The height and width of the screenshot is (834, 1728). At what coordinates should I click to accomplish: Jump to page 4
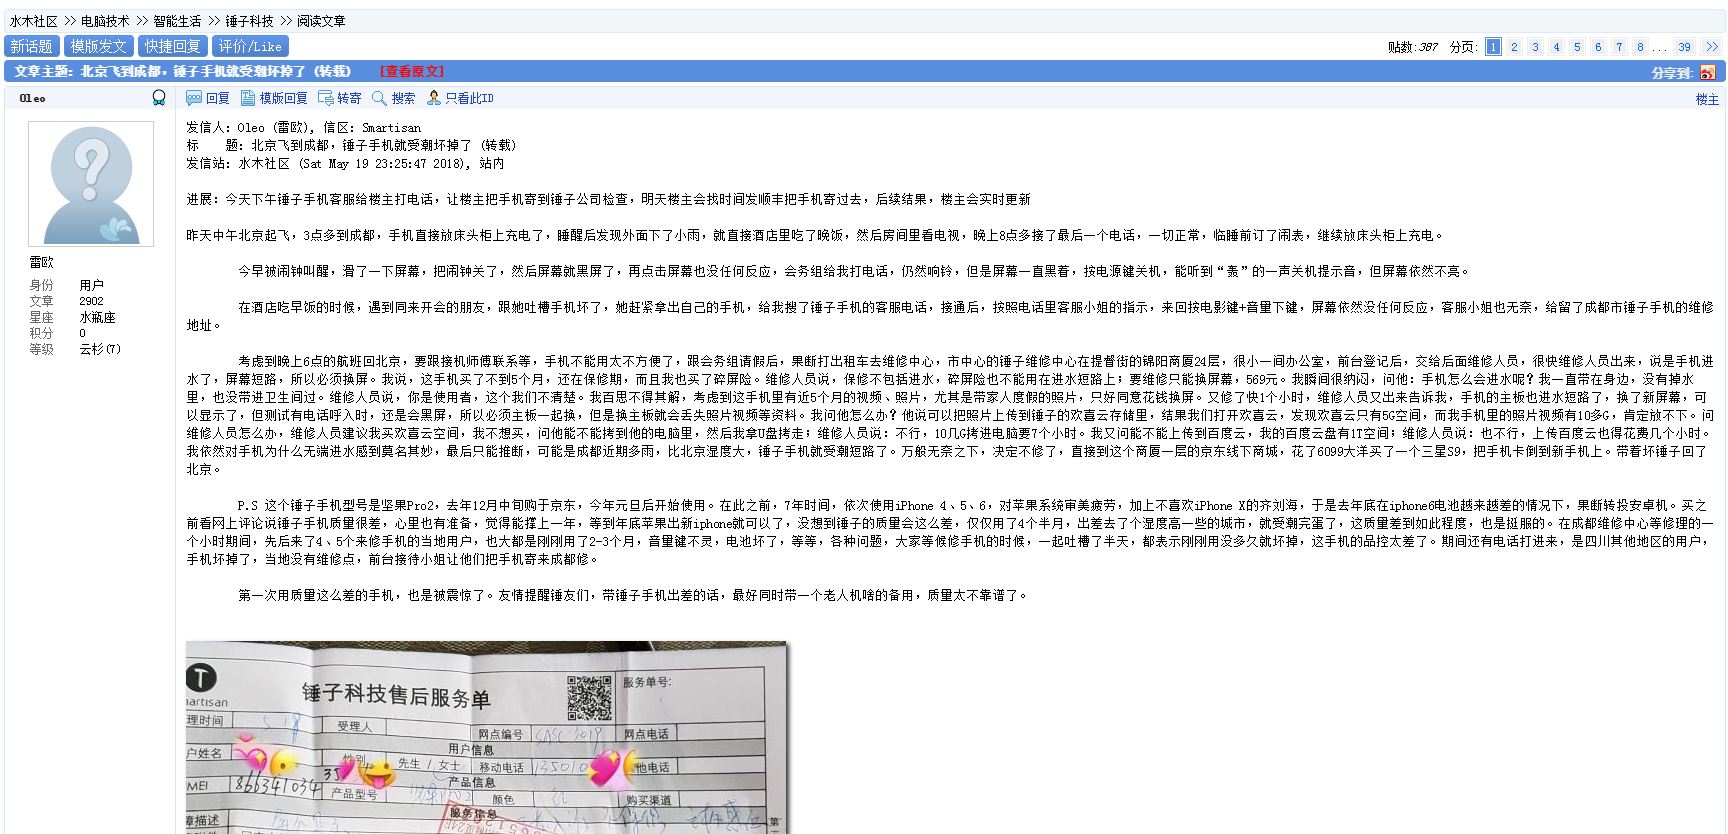click(x=1556, y=47)
